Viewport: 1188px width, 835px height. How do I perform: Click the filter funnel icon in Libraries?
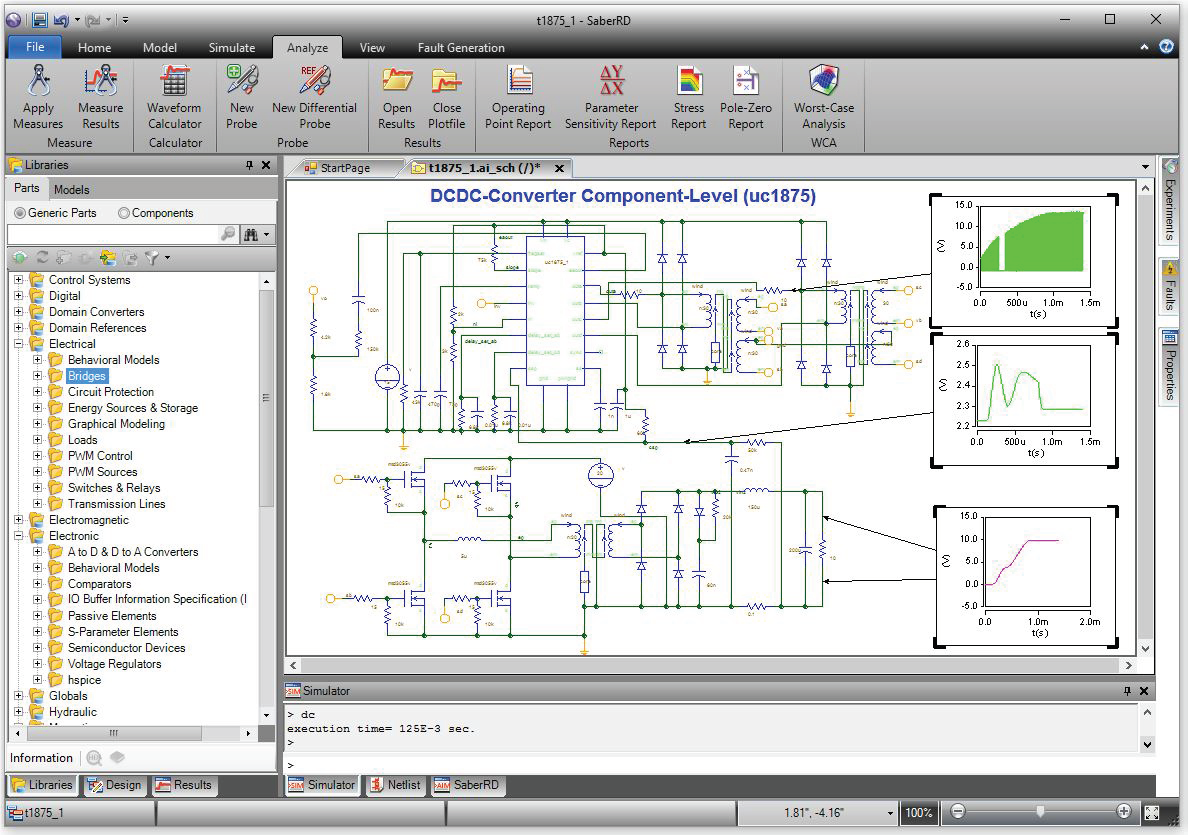[x=152, y=258]
